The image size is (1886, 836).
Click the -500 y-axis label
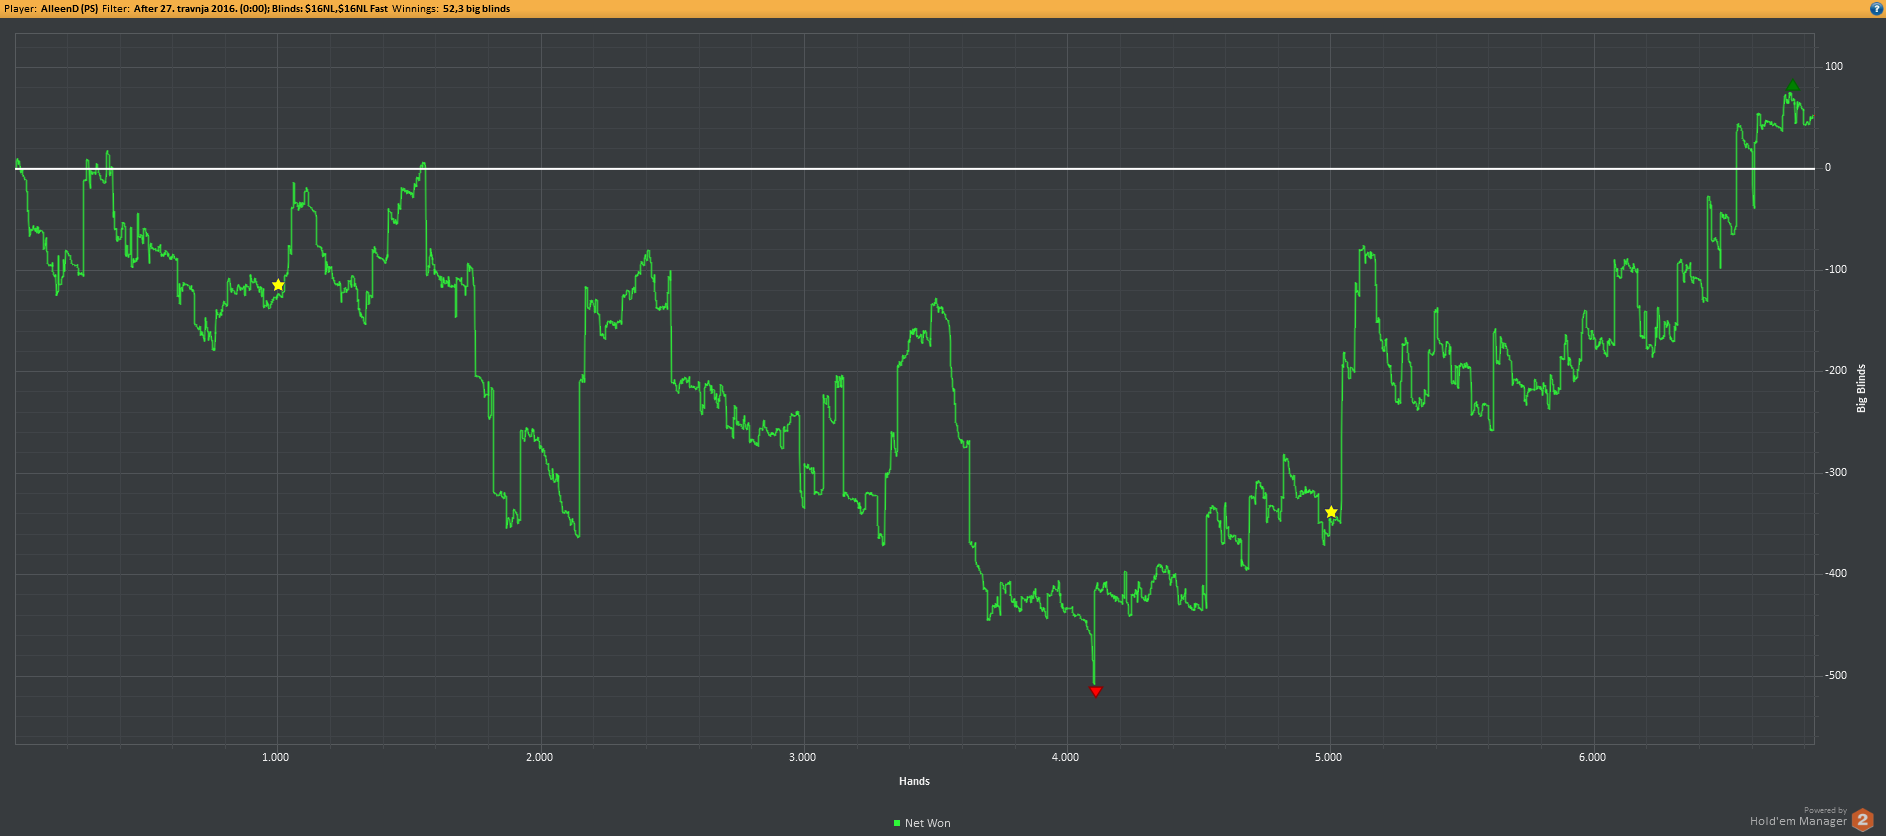1836,675
